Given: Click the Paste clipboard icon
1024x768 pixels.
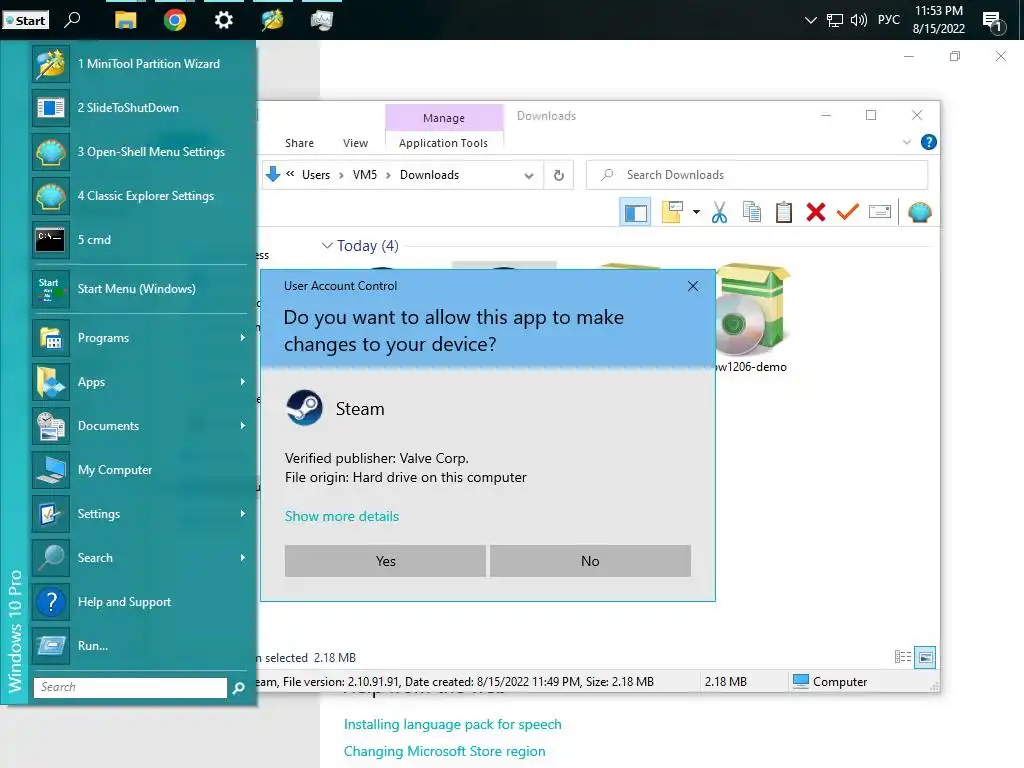Looking at the screenshot, I should pyautogui.click(x=784, y=212).
